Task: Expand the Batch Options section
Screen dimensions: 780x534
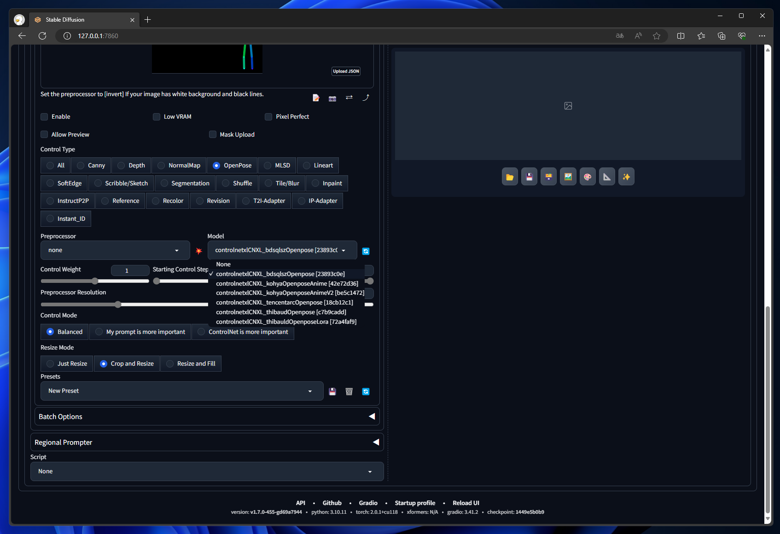Action: click(207, 417)
